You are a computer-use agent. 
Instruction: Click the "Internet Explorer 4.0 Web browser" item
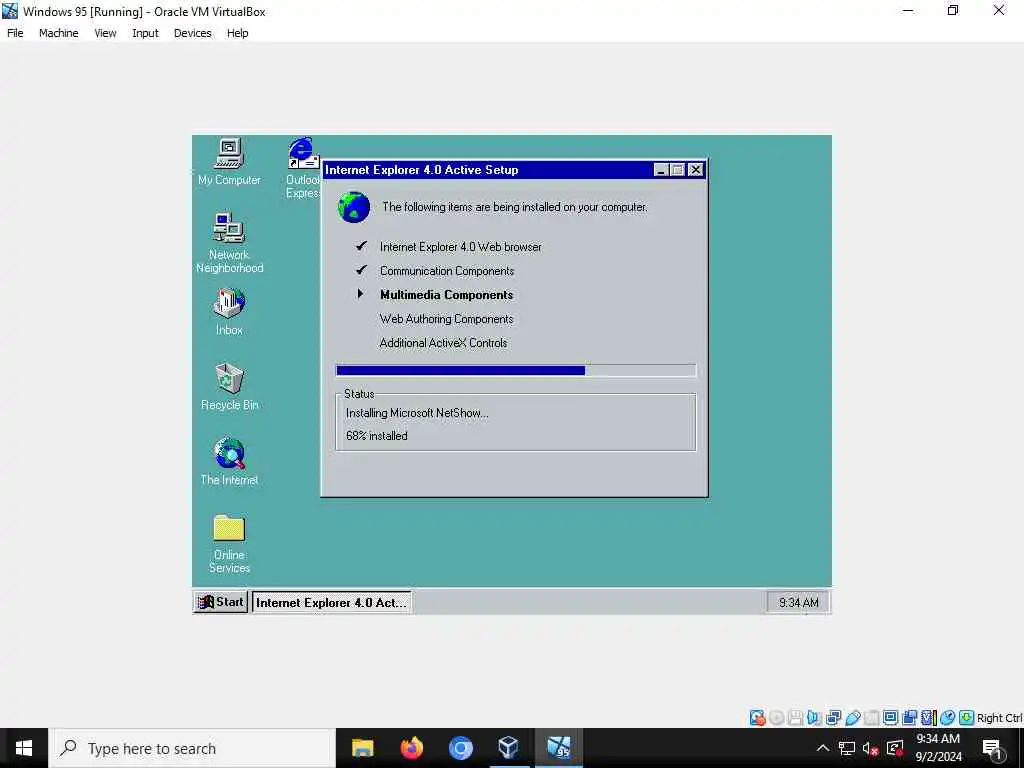460,247
